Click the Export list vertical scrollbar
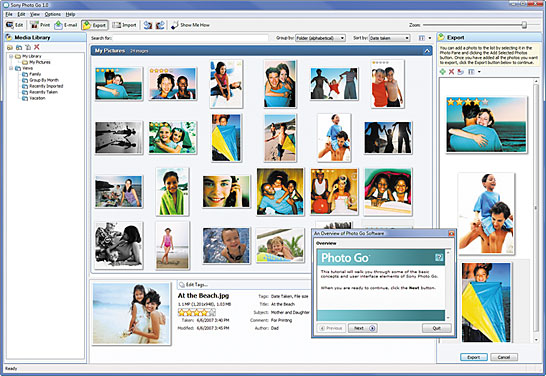 pyautogui.click(x=536, y=209)
